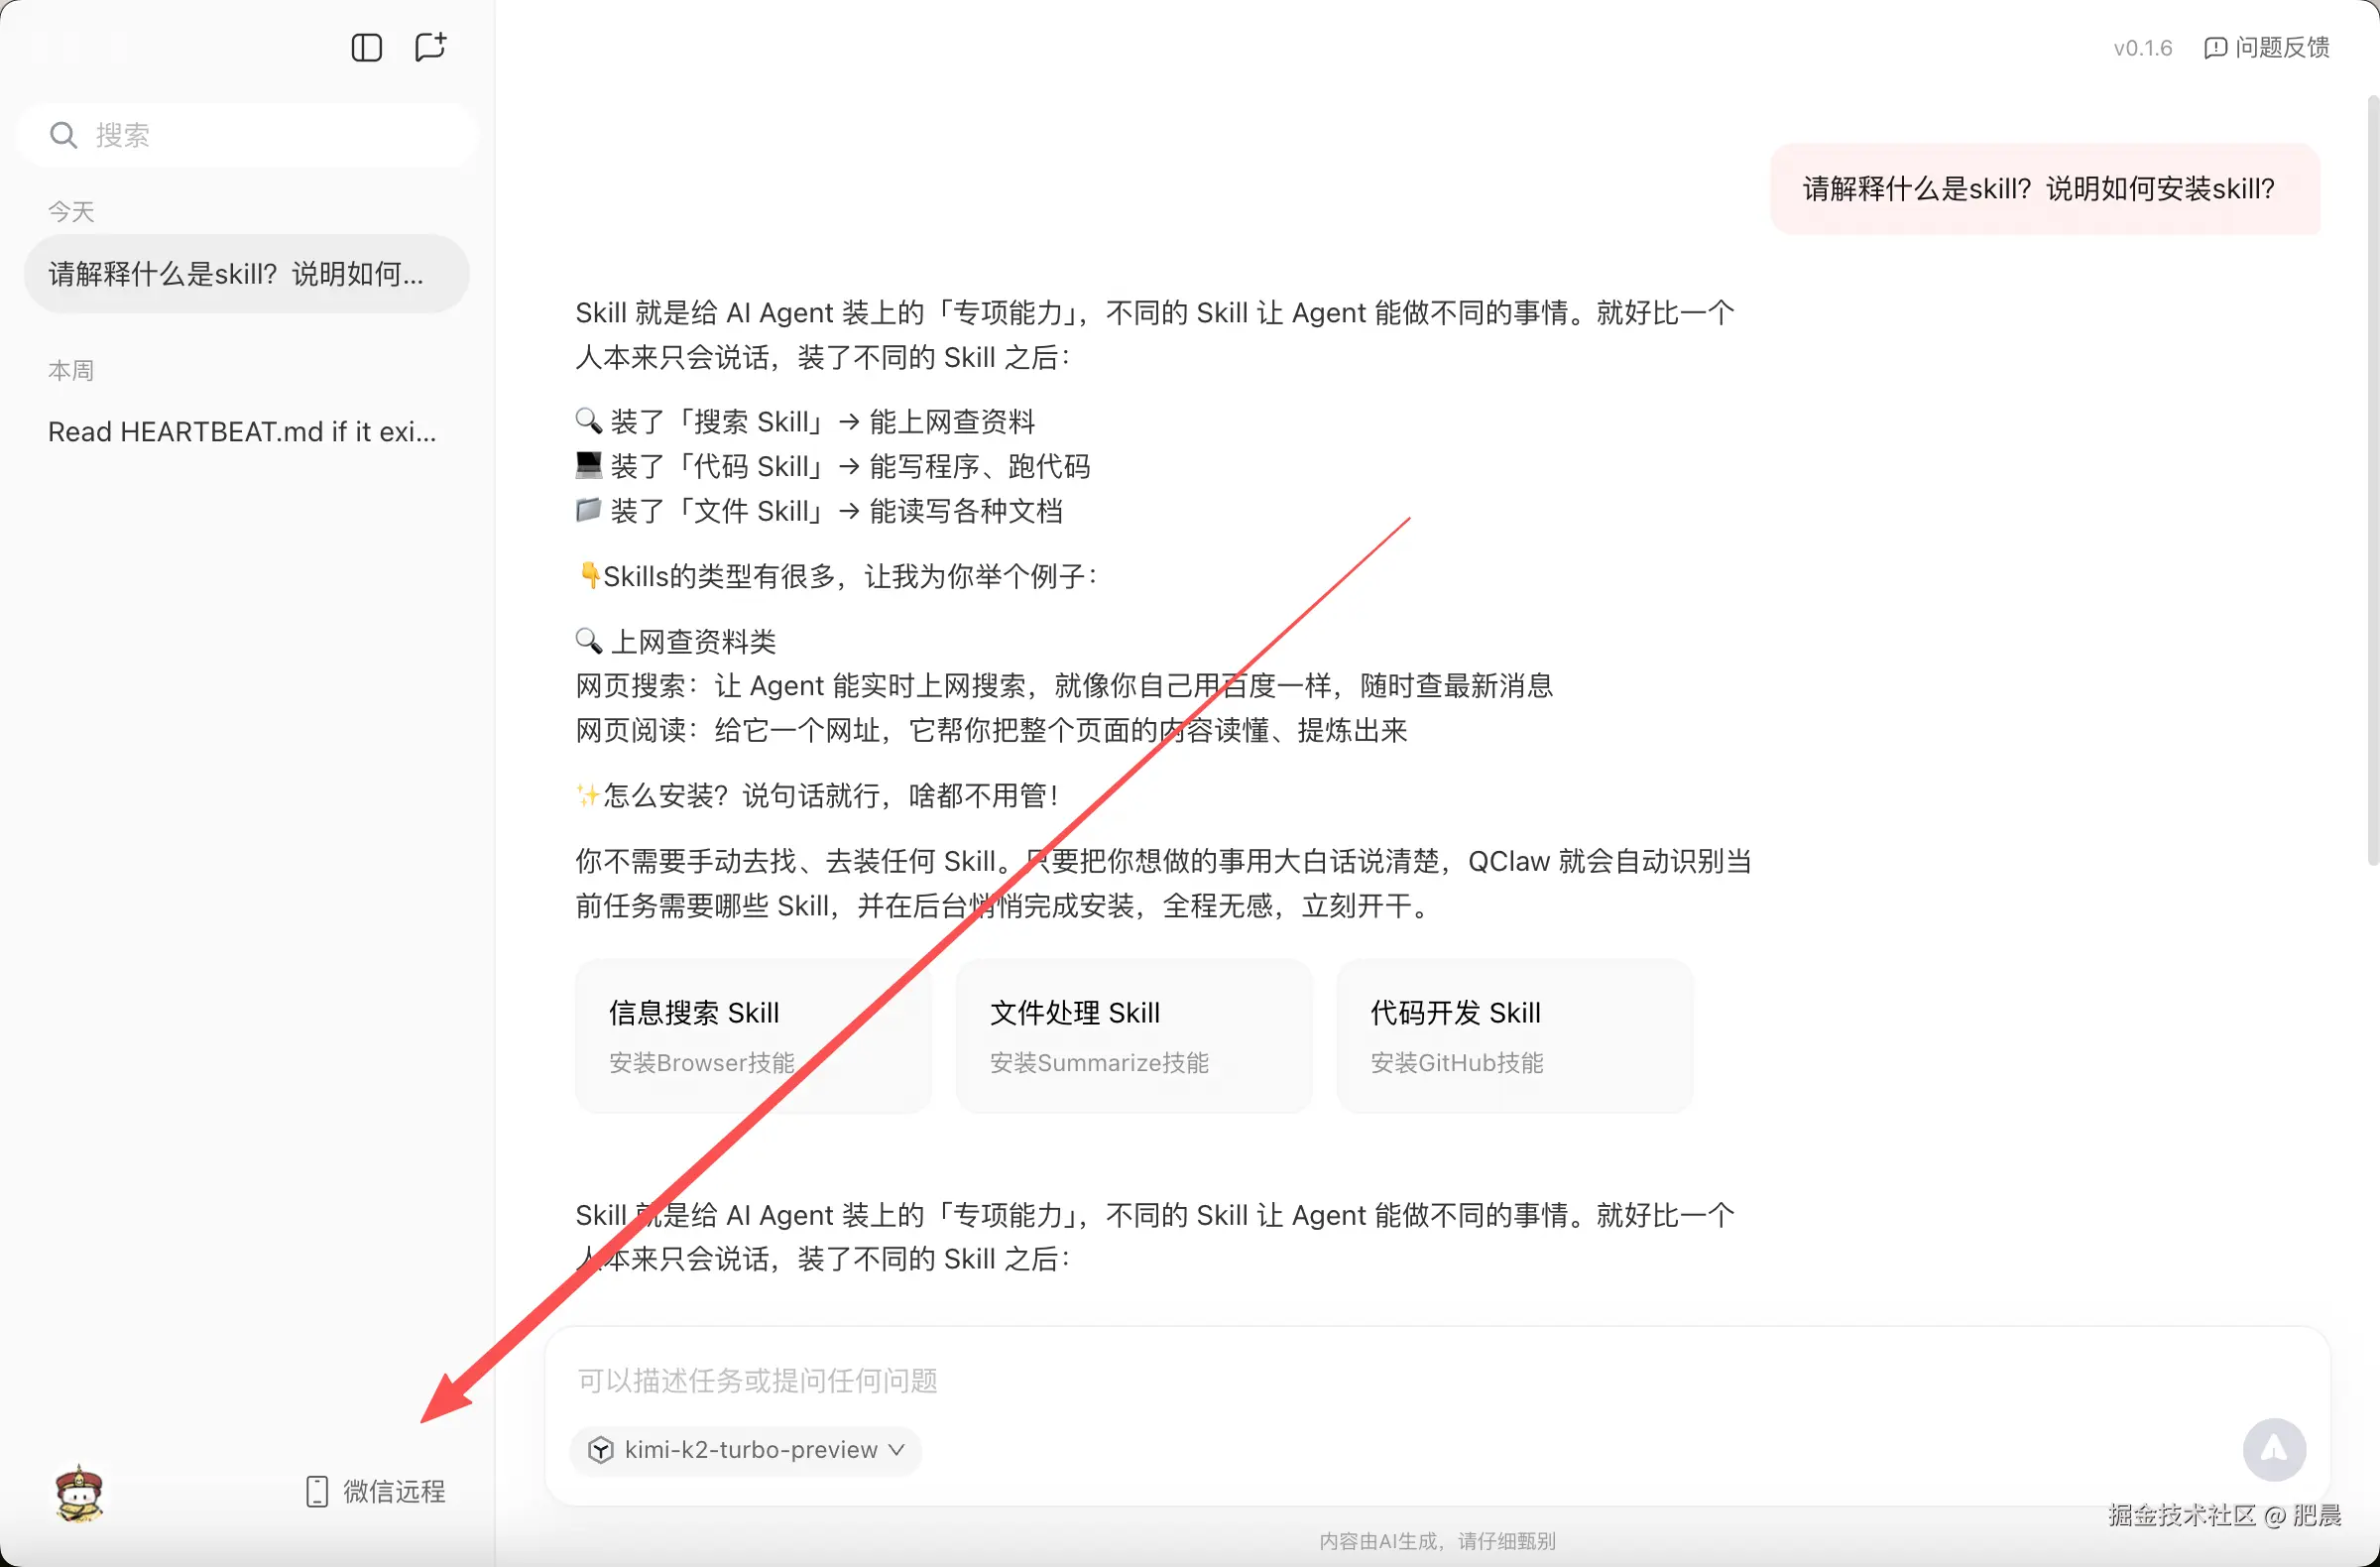Open Read HEARTBEAT.md conversation
The image size is (2380, 1567).
[242, 432]
